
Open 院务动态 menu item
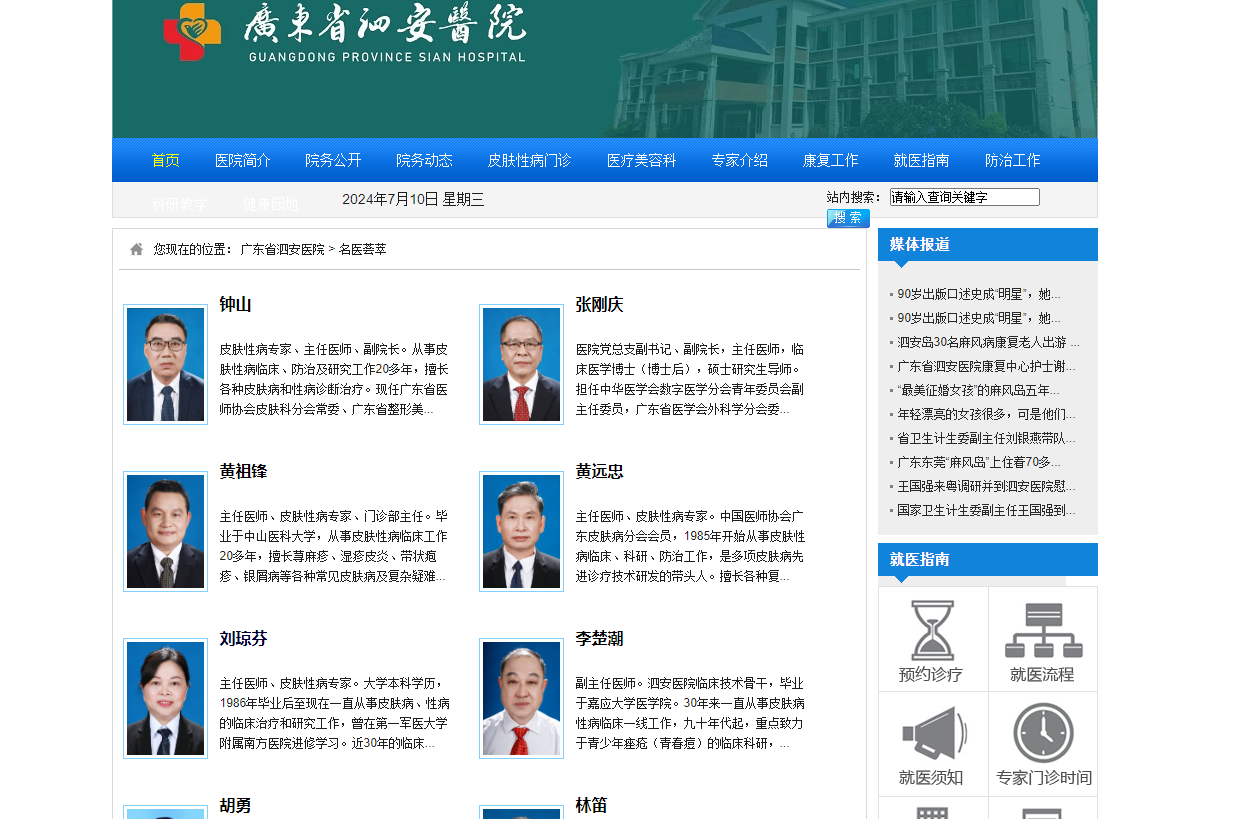[424, 160]
